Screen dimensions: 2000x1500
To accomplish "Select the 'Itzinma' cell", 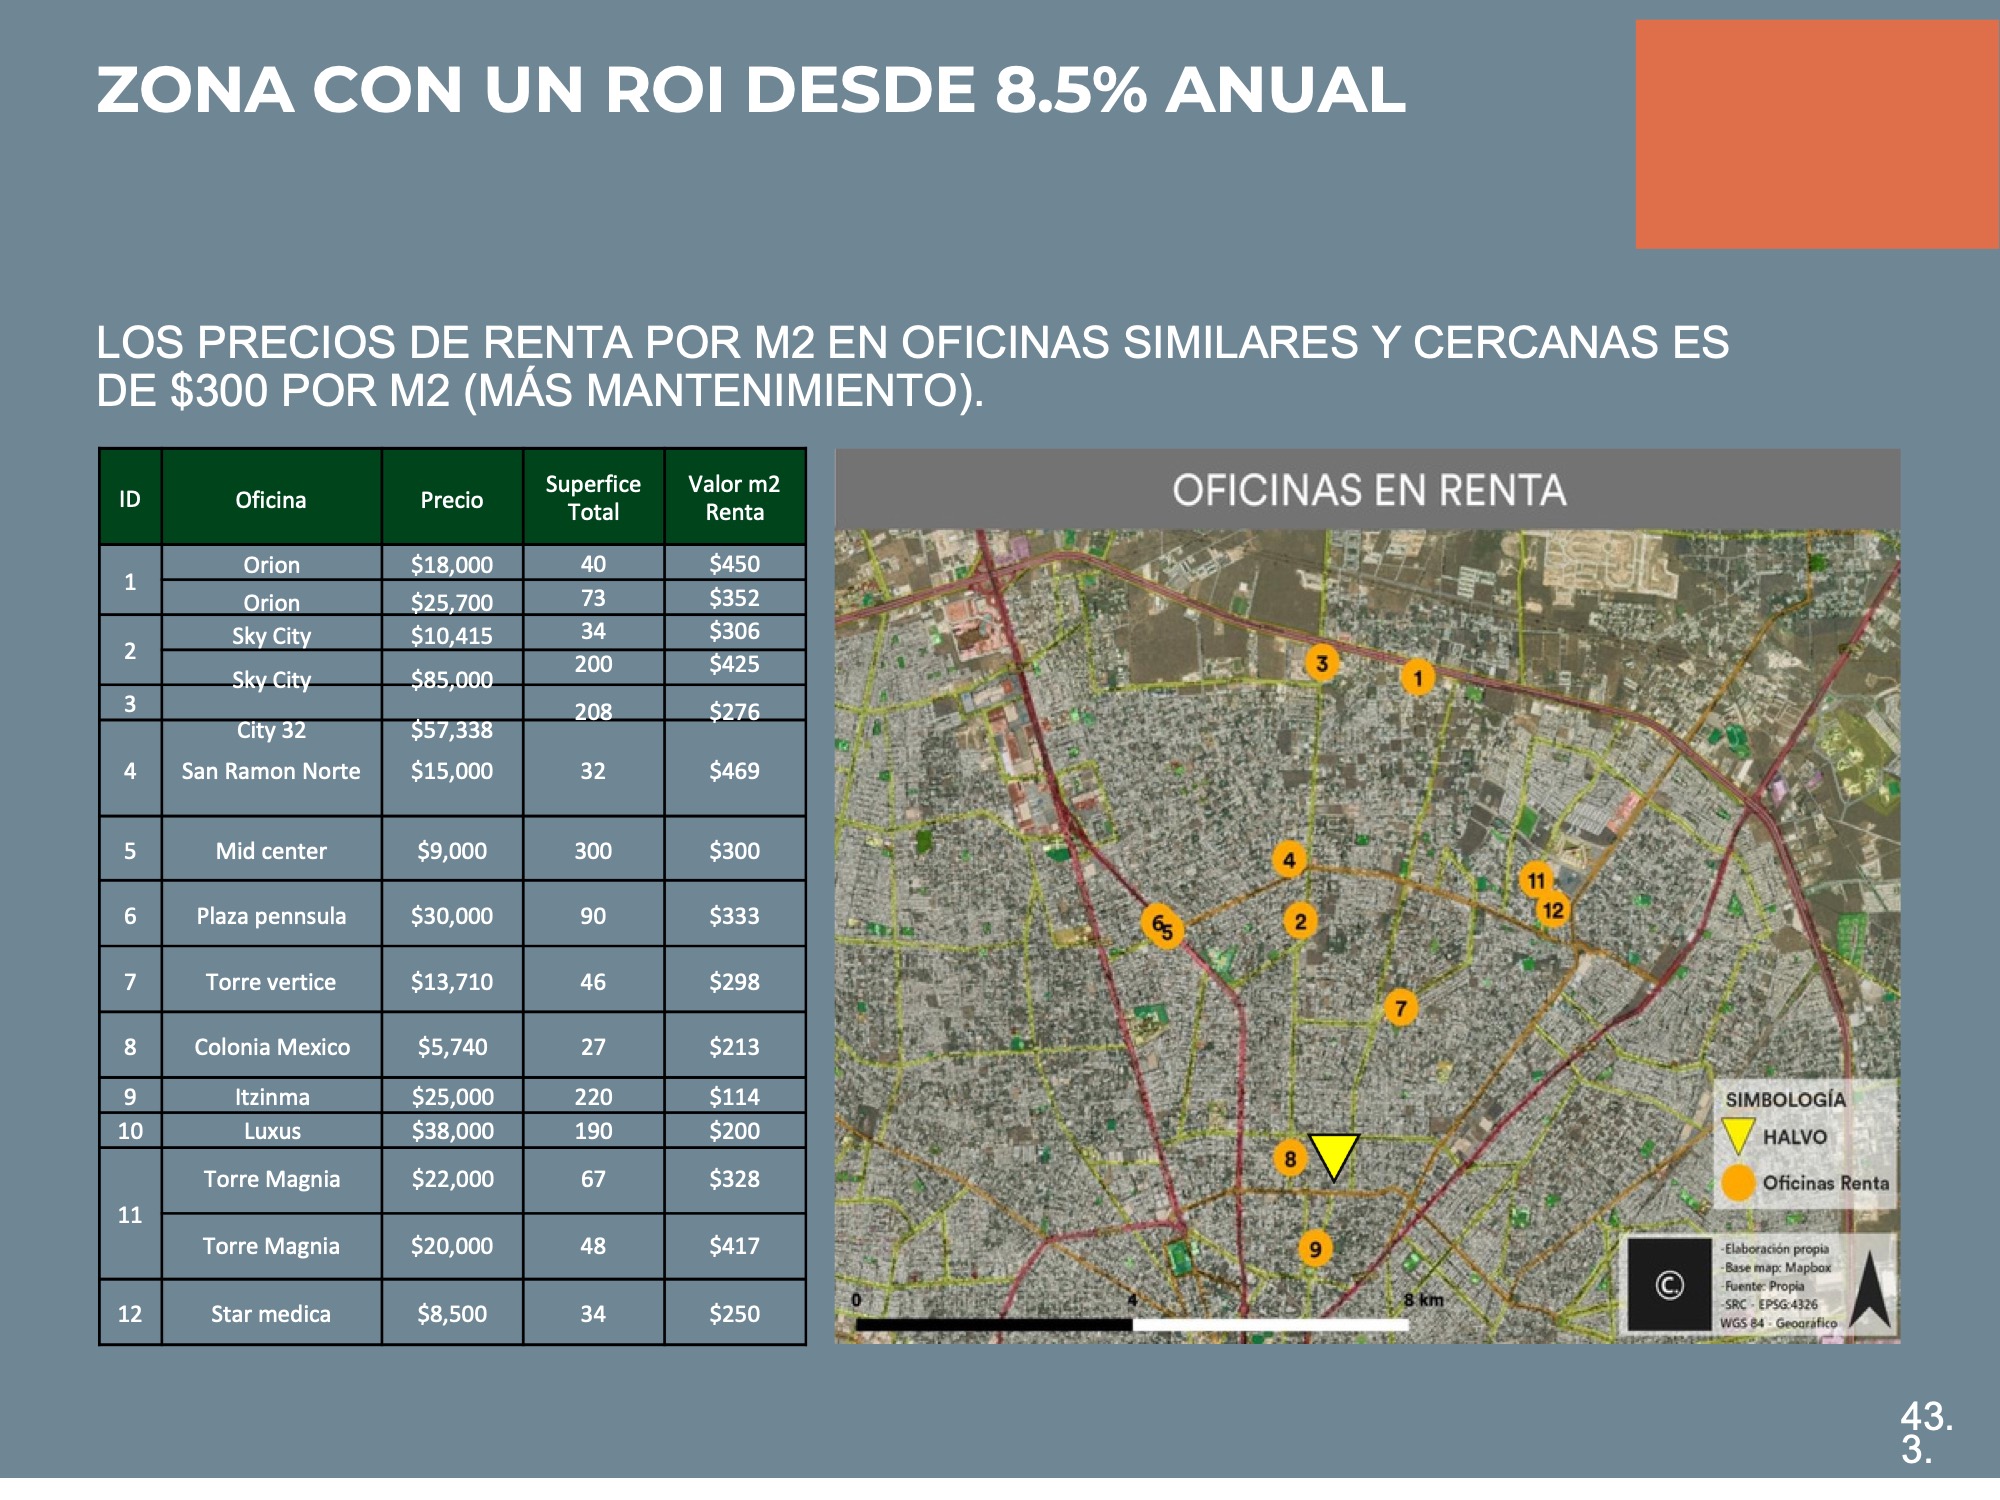I will pos(271,1097).
